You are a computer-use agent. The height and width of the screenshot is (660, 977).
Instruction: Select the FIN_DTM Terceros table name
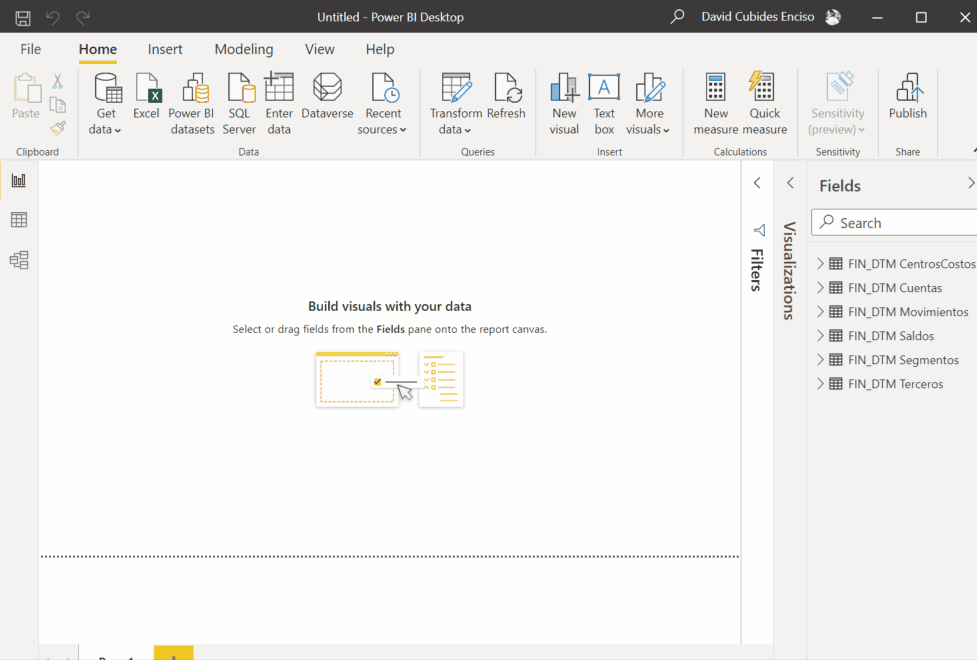pos(895,384)
